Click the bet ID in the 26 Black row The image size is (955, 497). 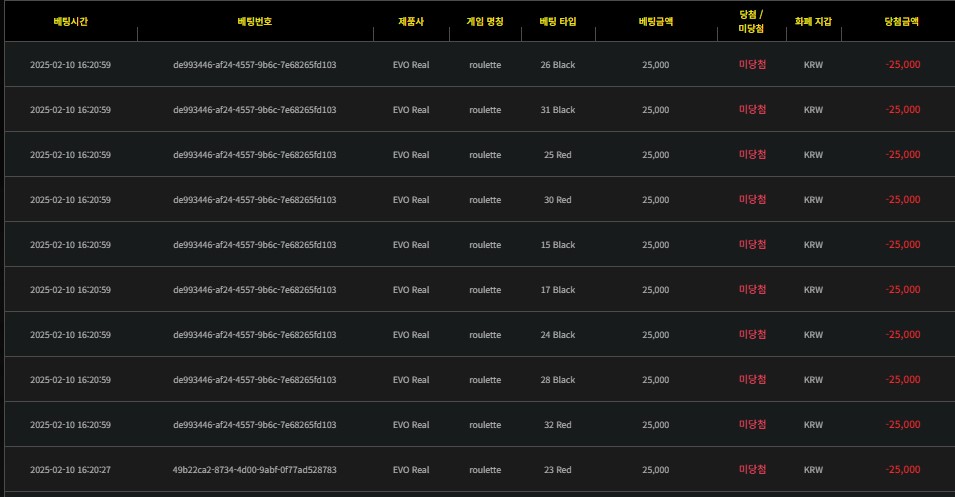(255, 65)
